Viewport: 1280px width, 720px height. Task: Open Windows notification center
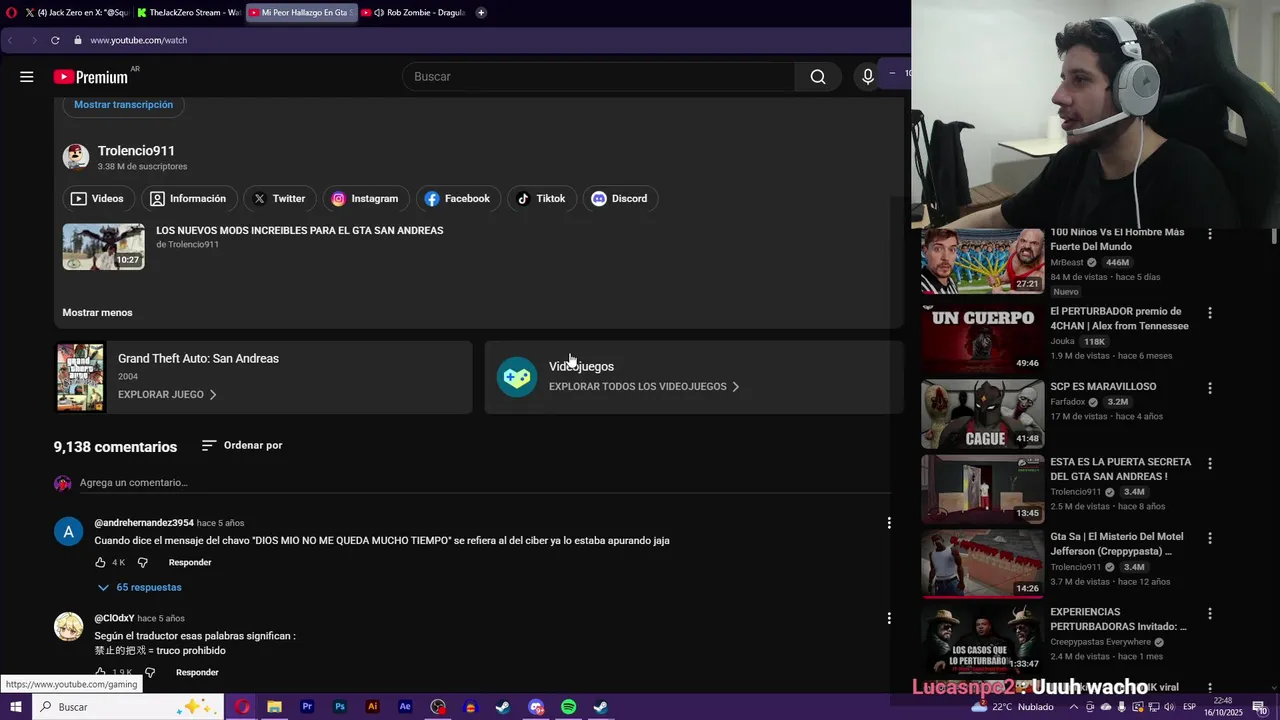[1259, 707]
